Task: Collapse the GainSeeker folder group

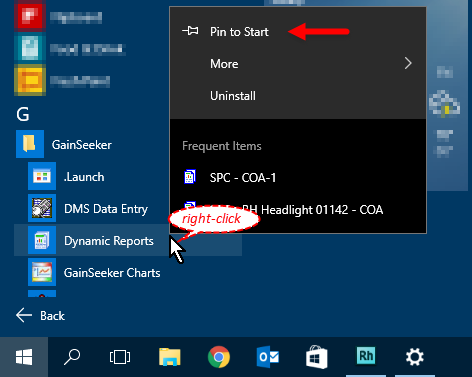Action: click(x=81, y=144)
